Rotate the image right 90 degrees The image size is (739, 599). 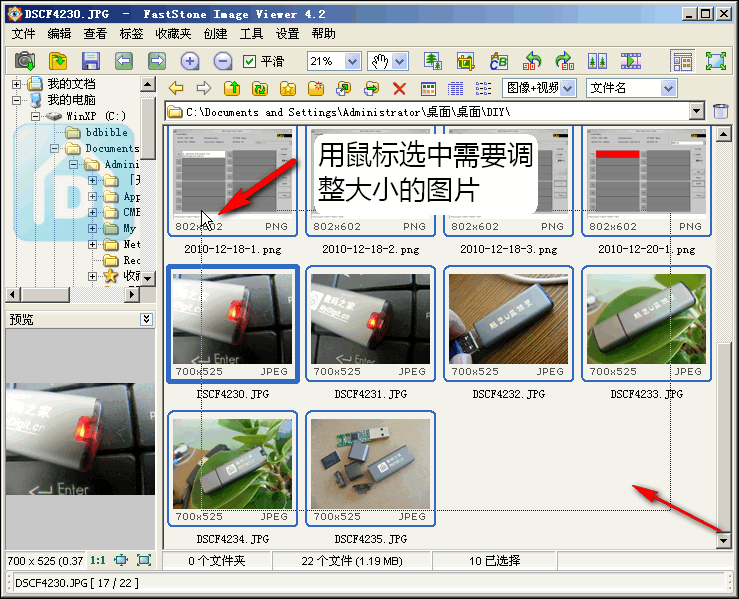click(565, 61)
